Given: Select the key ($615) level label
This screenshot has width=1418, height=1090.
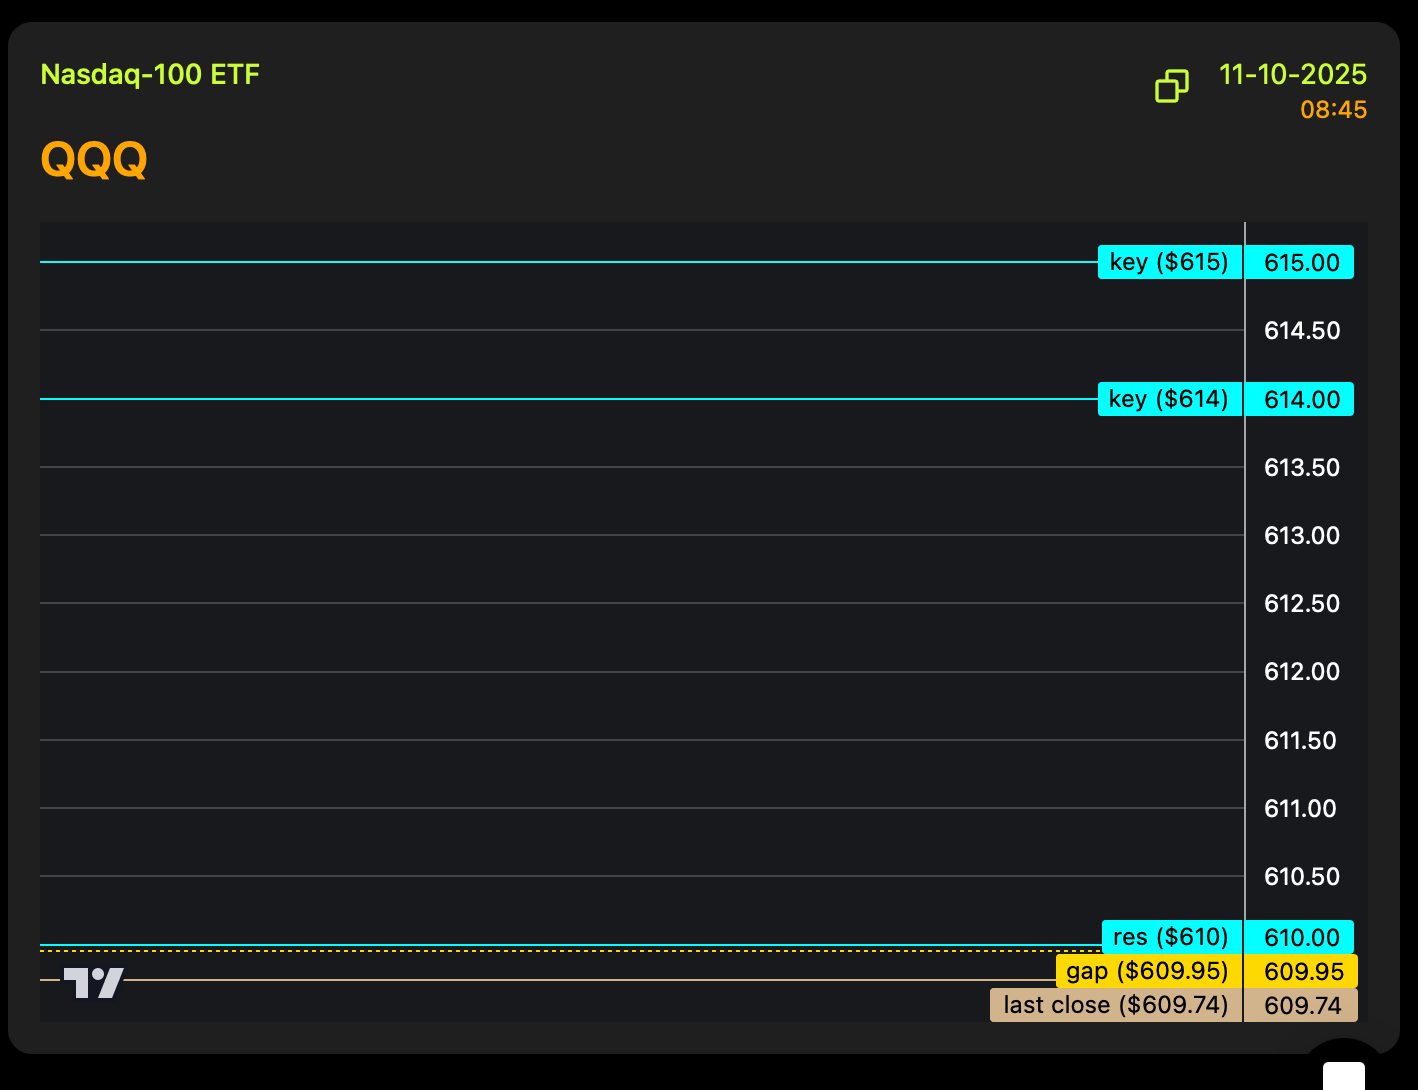Looking at the screenshot, I should [1169, 262].
